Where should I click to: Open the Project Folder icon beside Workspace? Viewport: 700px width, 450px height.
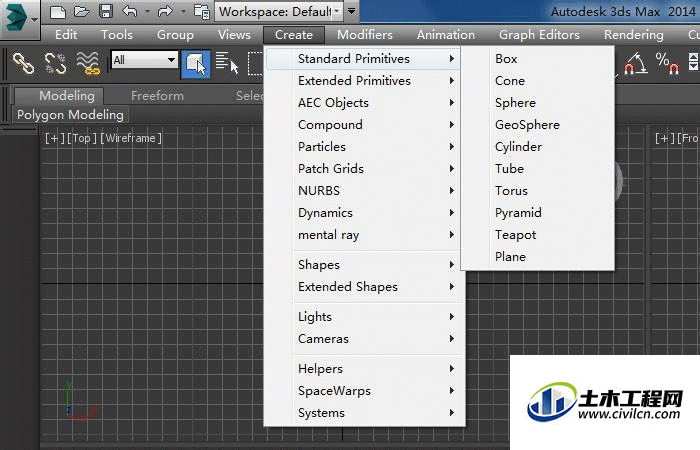tap(202, 12)
